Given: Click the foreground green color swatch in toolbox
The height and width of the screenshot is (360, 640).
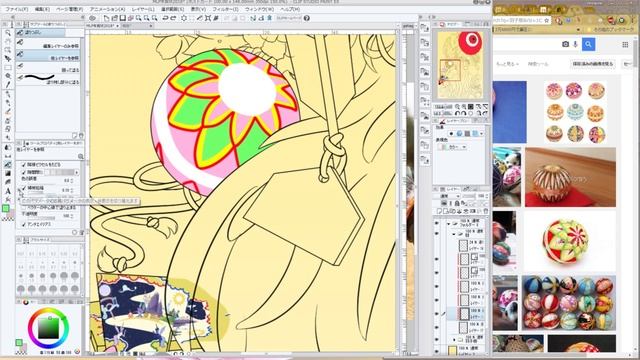Looking at the screenshot, I should pos(6,209).
